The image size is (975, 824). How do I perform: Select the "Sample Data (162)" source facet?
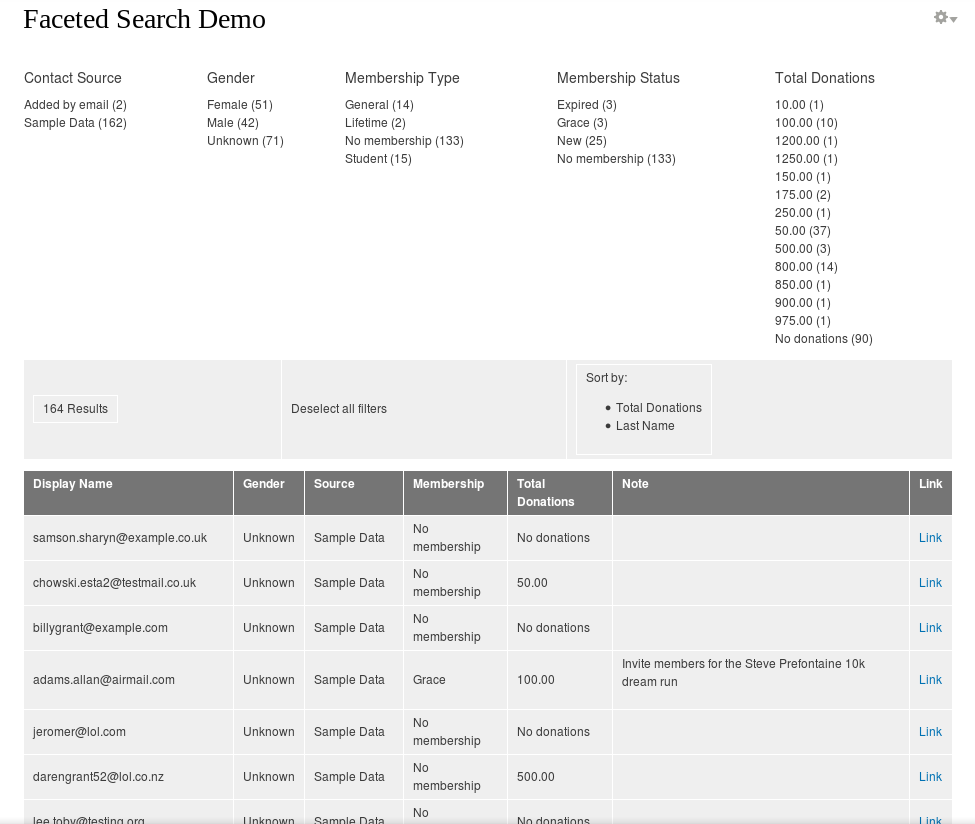point(75,123)
